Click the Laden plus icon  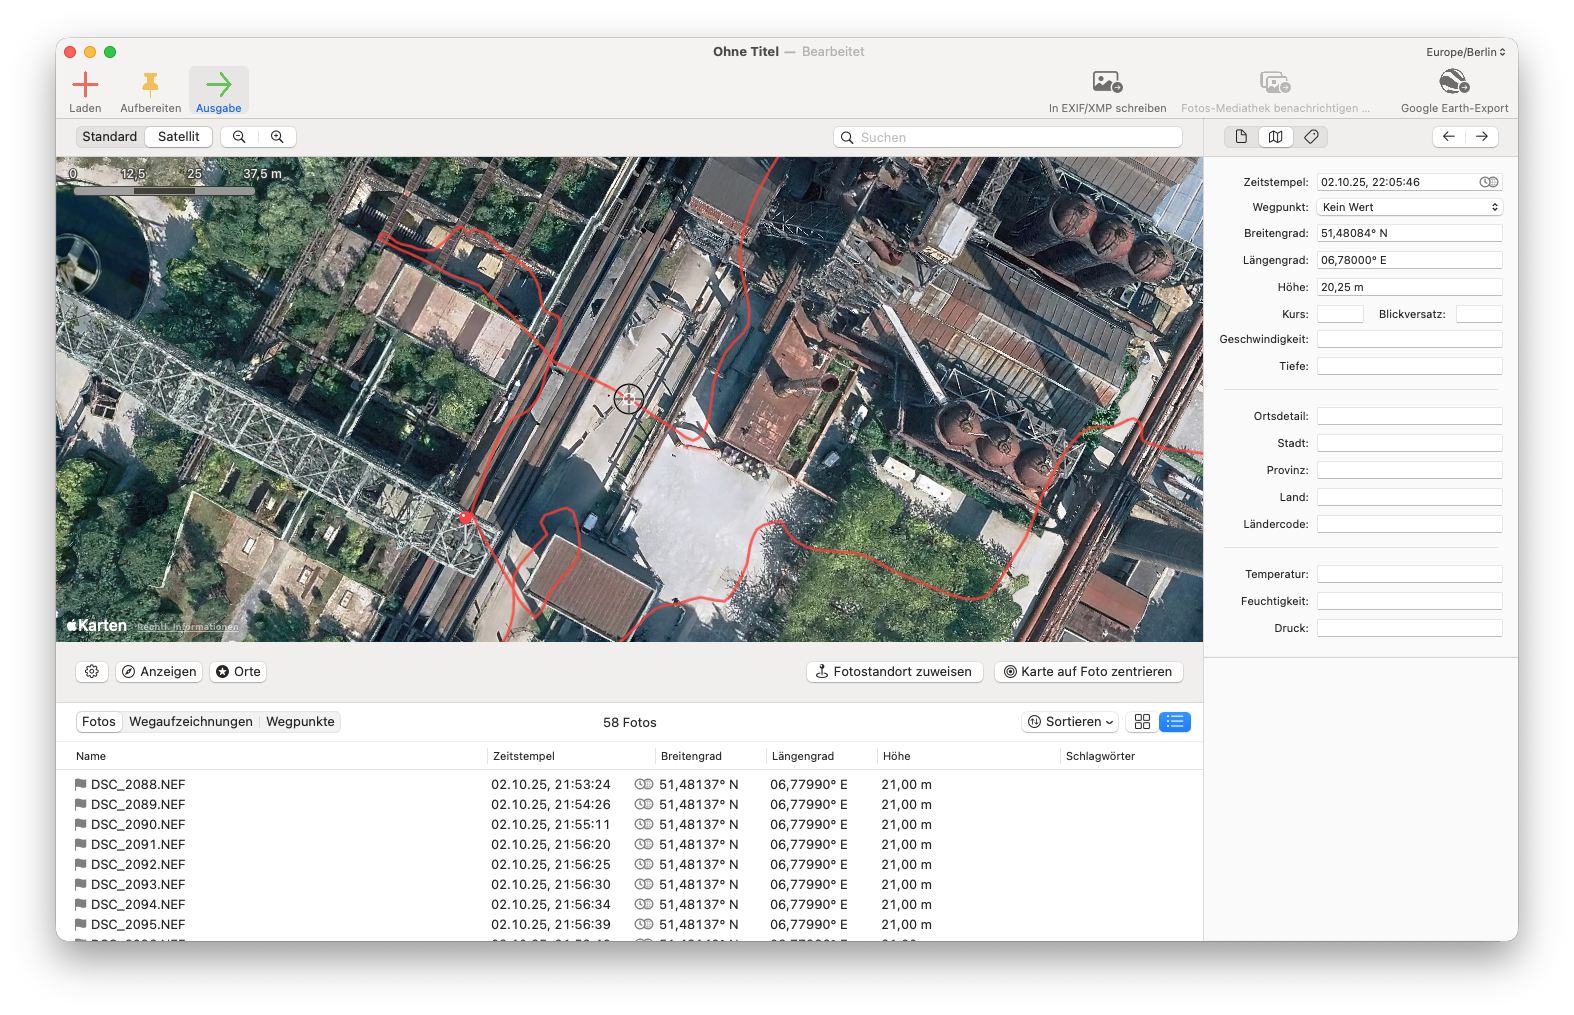point(85,85)
